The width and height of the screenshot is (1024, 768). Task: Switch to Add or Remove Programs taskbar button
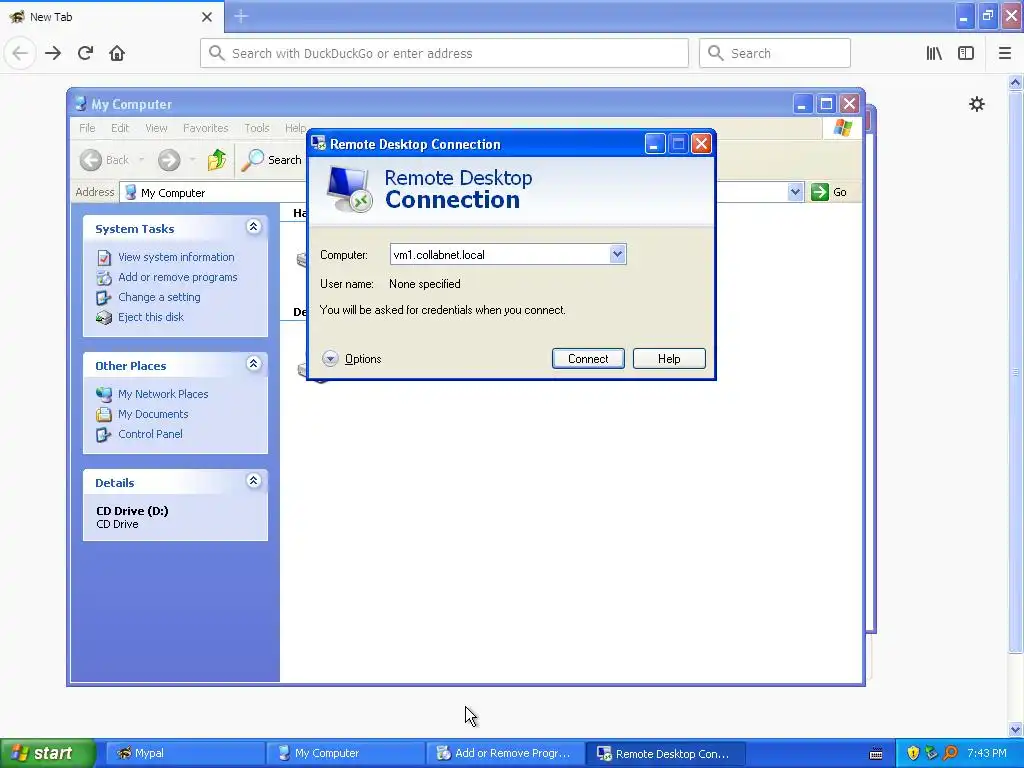click(x=504, y=753)
